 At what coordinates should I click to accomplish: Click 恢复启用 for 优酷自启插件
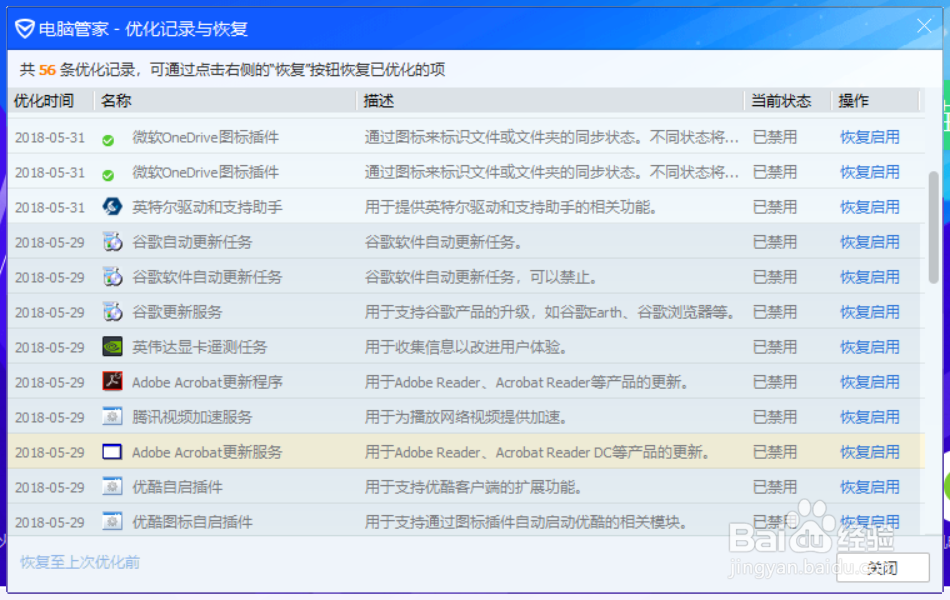tap(869, 487)
